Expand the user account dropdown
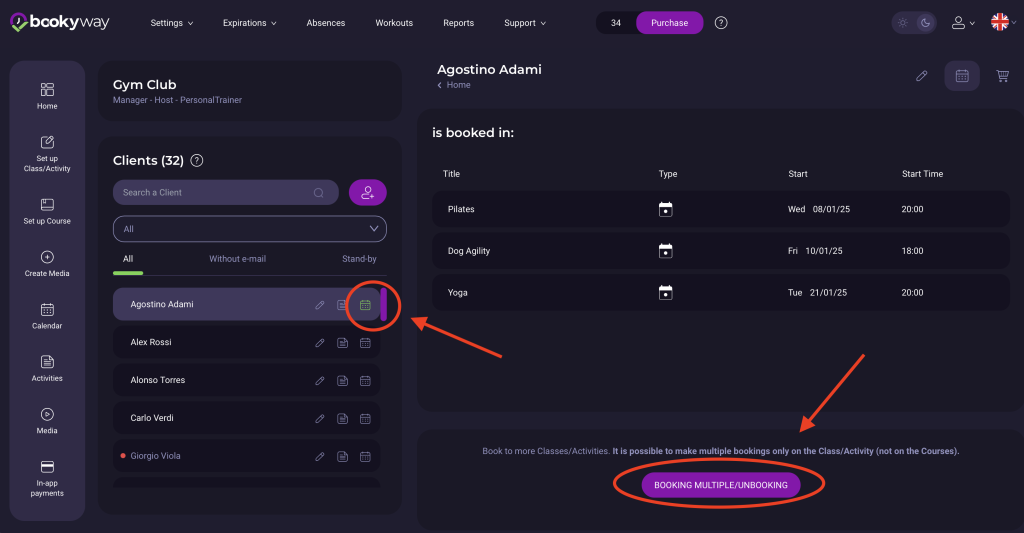The width and height of the screenshot is (1024, 533). pos(962,23)
